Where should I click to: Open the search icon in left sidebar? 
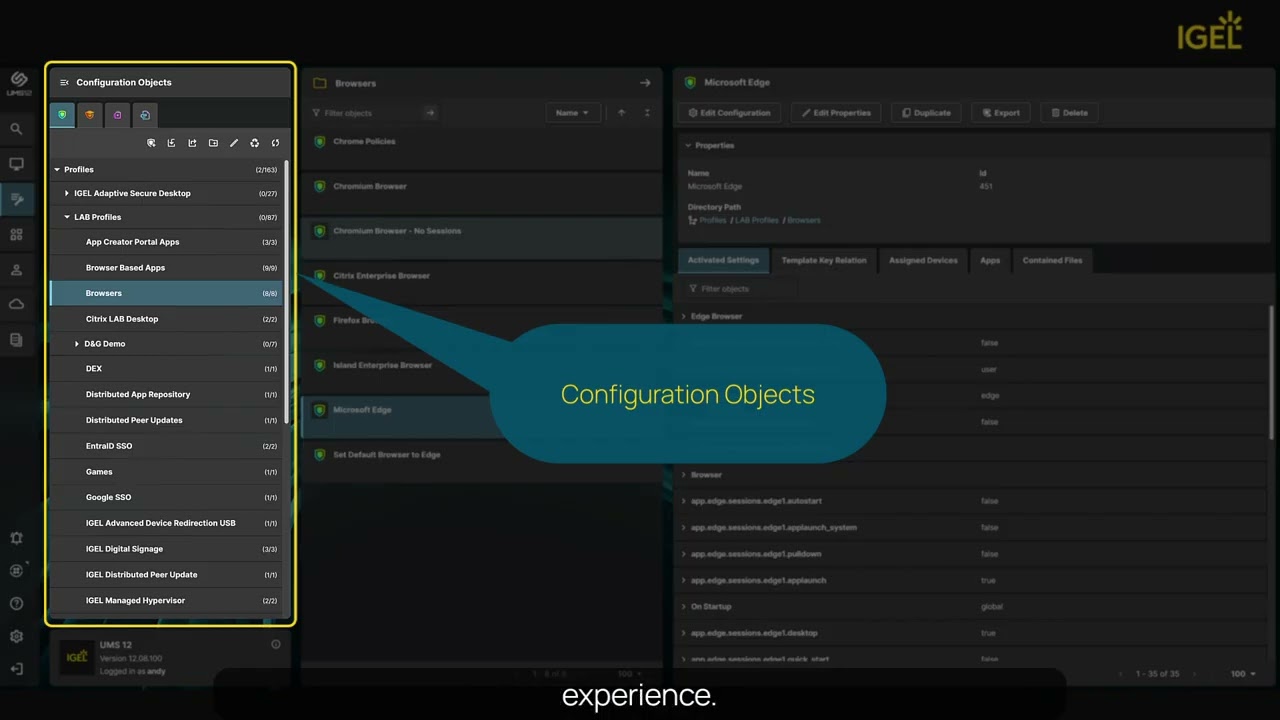click(16, 129)
